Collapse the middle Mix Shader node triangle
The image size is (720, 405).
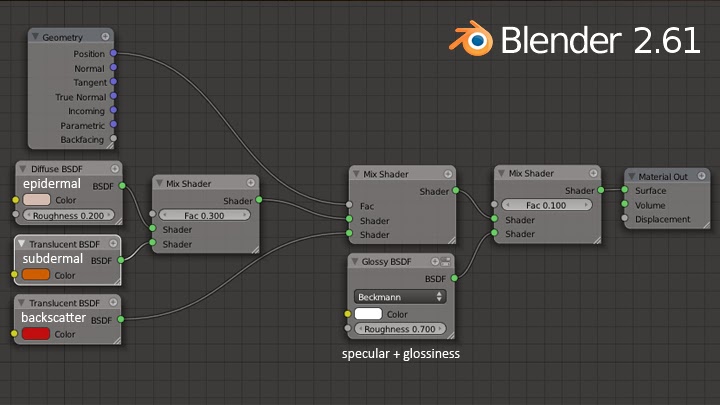(355, 174)
